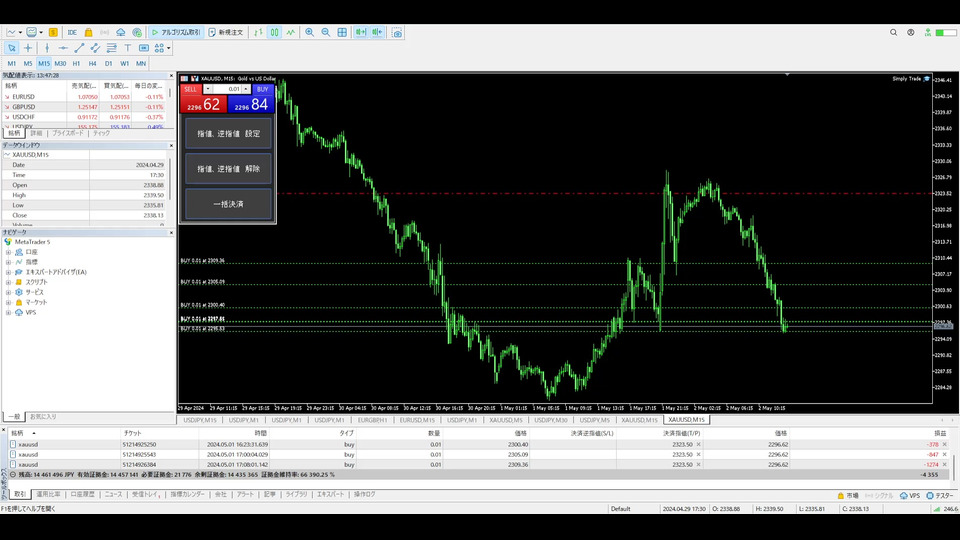Select the trendline drawing tool
The image size is (960, 540).
79,48
